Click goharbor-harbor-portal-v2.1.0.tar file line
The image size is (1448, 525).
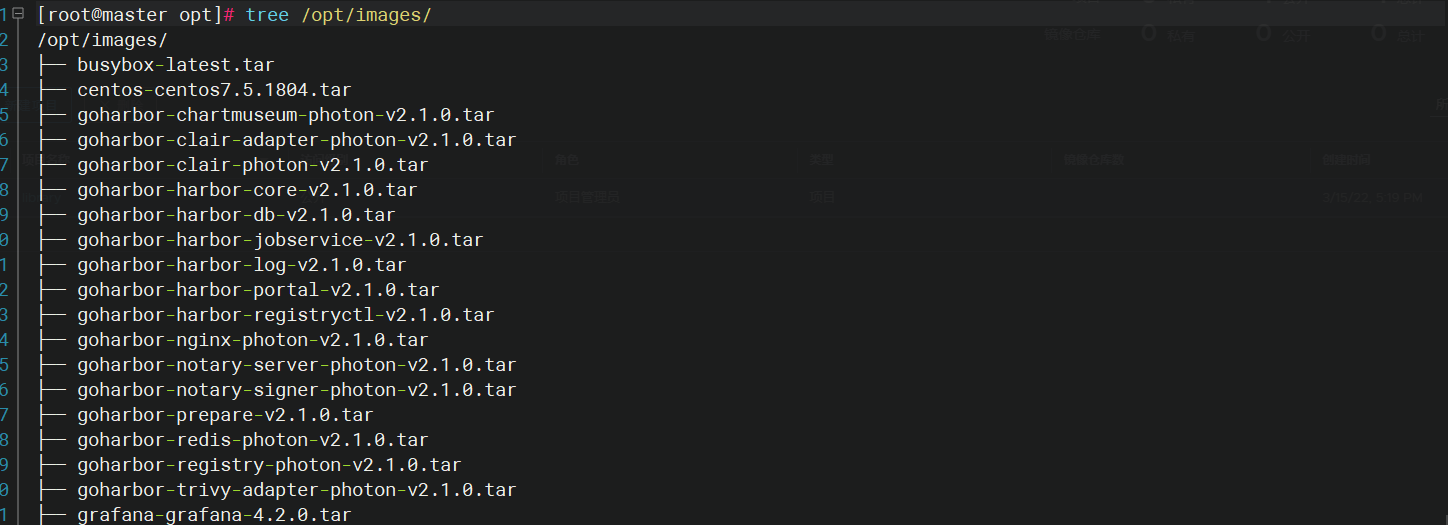tap(258, 290)
